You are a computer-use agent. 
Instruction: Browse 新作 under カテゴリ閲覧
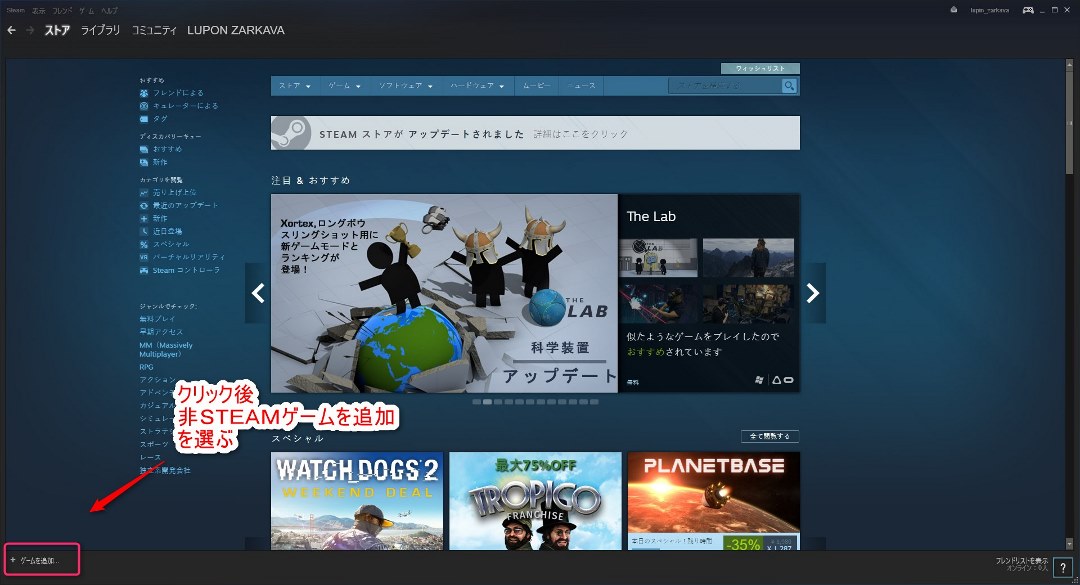[160, 218]
